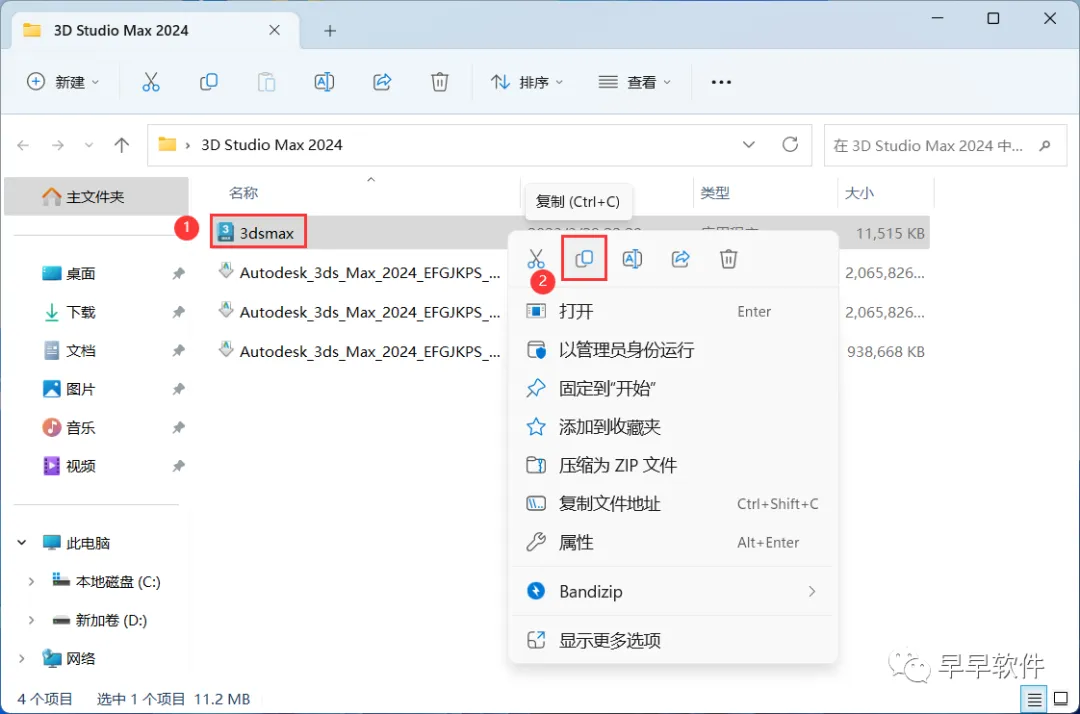
Task: Click Cut scissors icon in context menu
Action: point(536,259)
